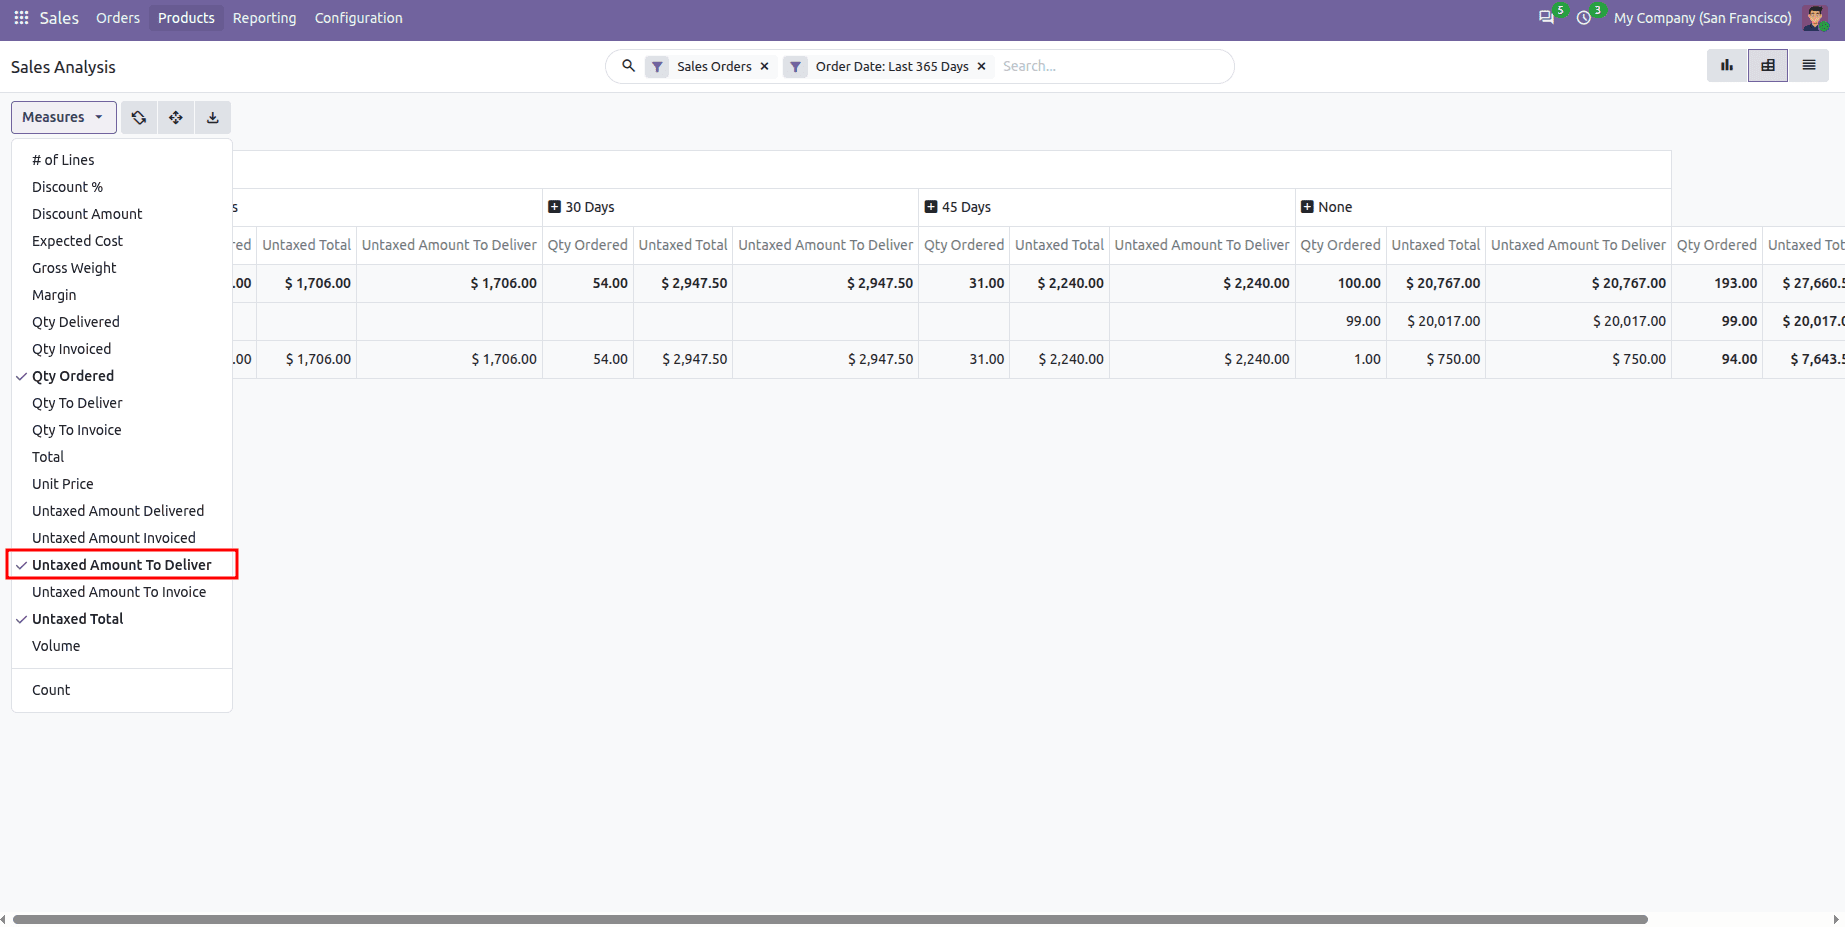Click the expand all icon

[176, 117]
